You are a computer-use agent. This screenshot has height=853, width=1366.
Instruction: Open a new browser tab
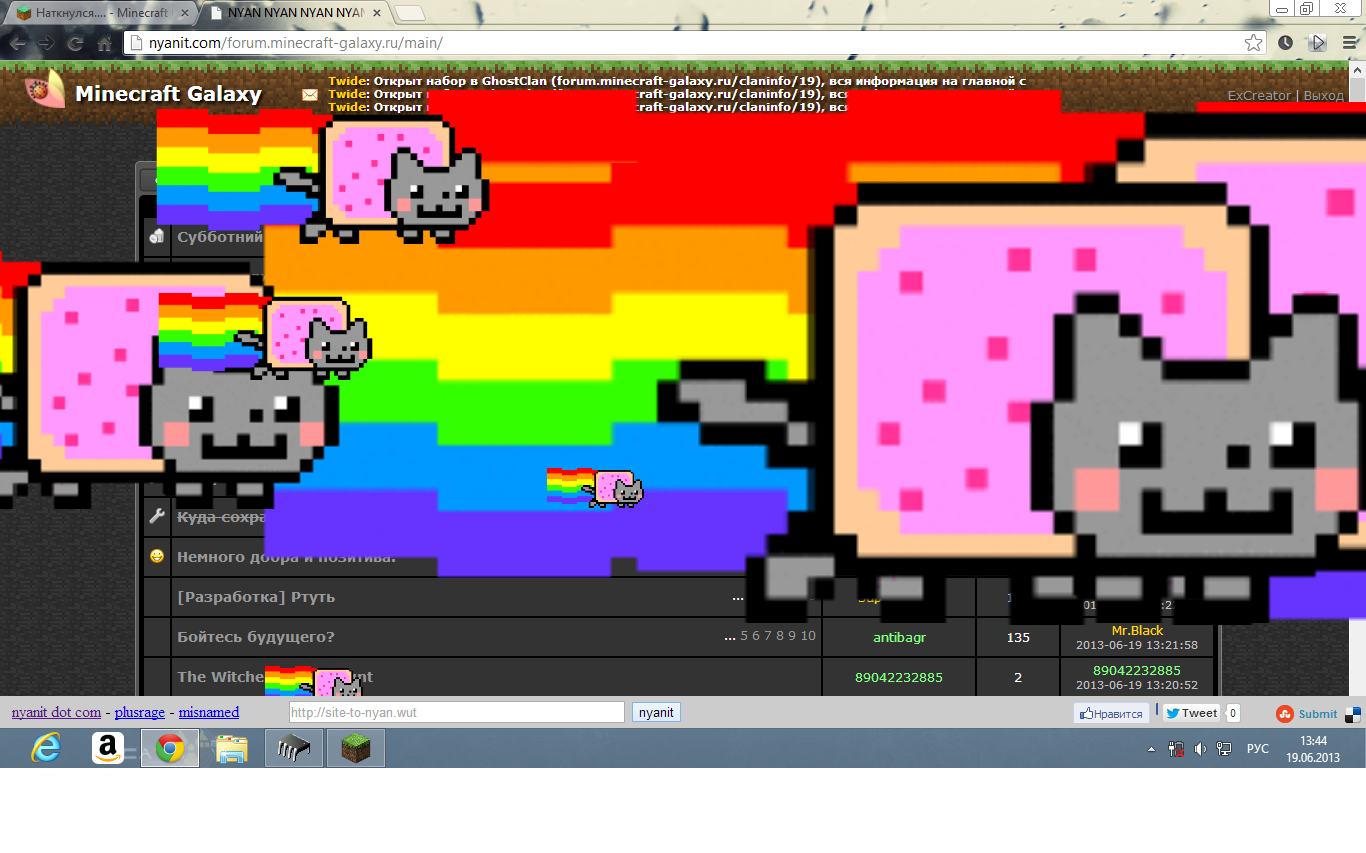[x=410, y=14]
